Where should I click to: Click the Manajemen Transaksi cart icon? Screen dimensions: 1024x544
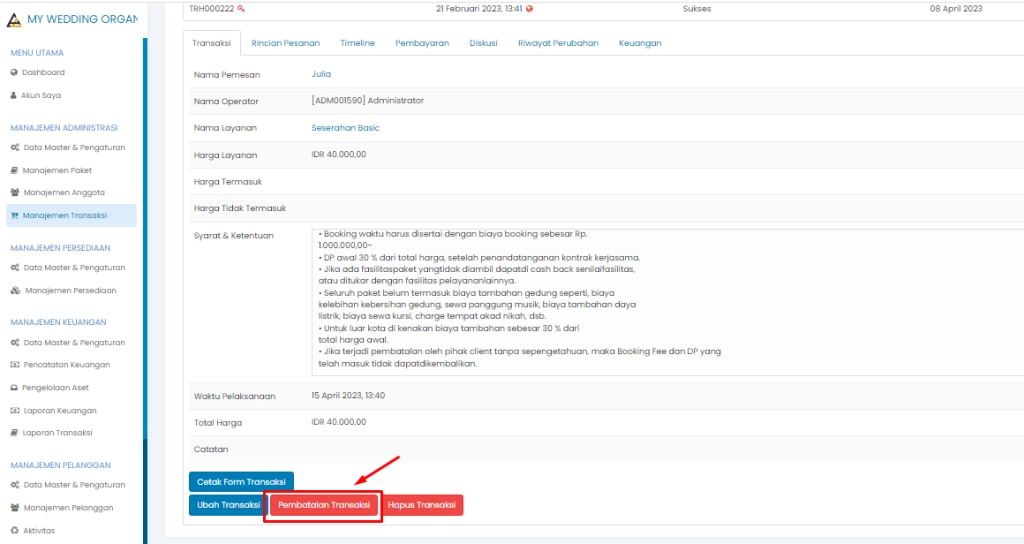(x=14, y=215)
